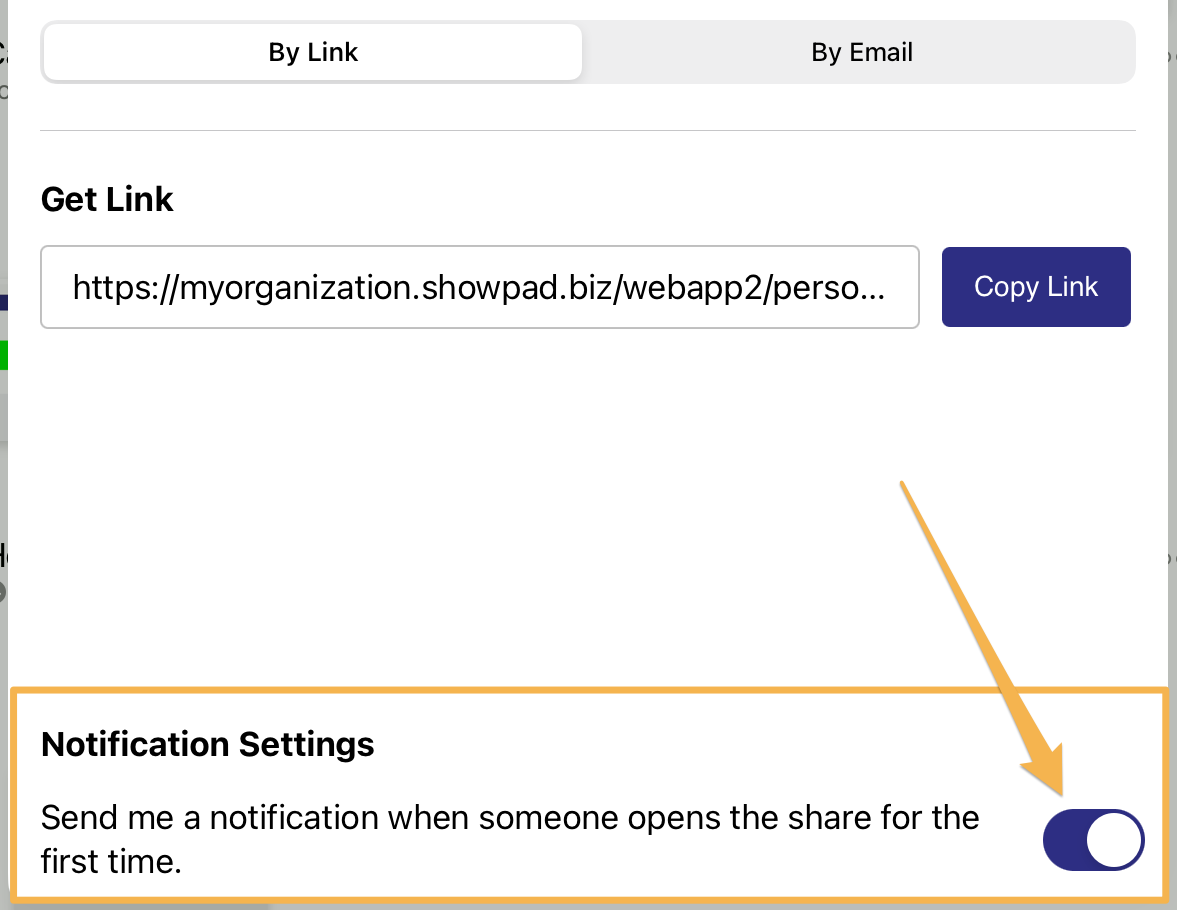Click the Notification Settings heading
Image resolution: width=1177 pixels, height=910 pixels.
[207, 744]
